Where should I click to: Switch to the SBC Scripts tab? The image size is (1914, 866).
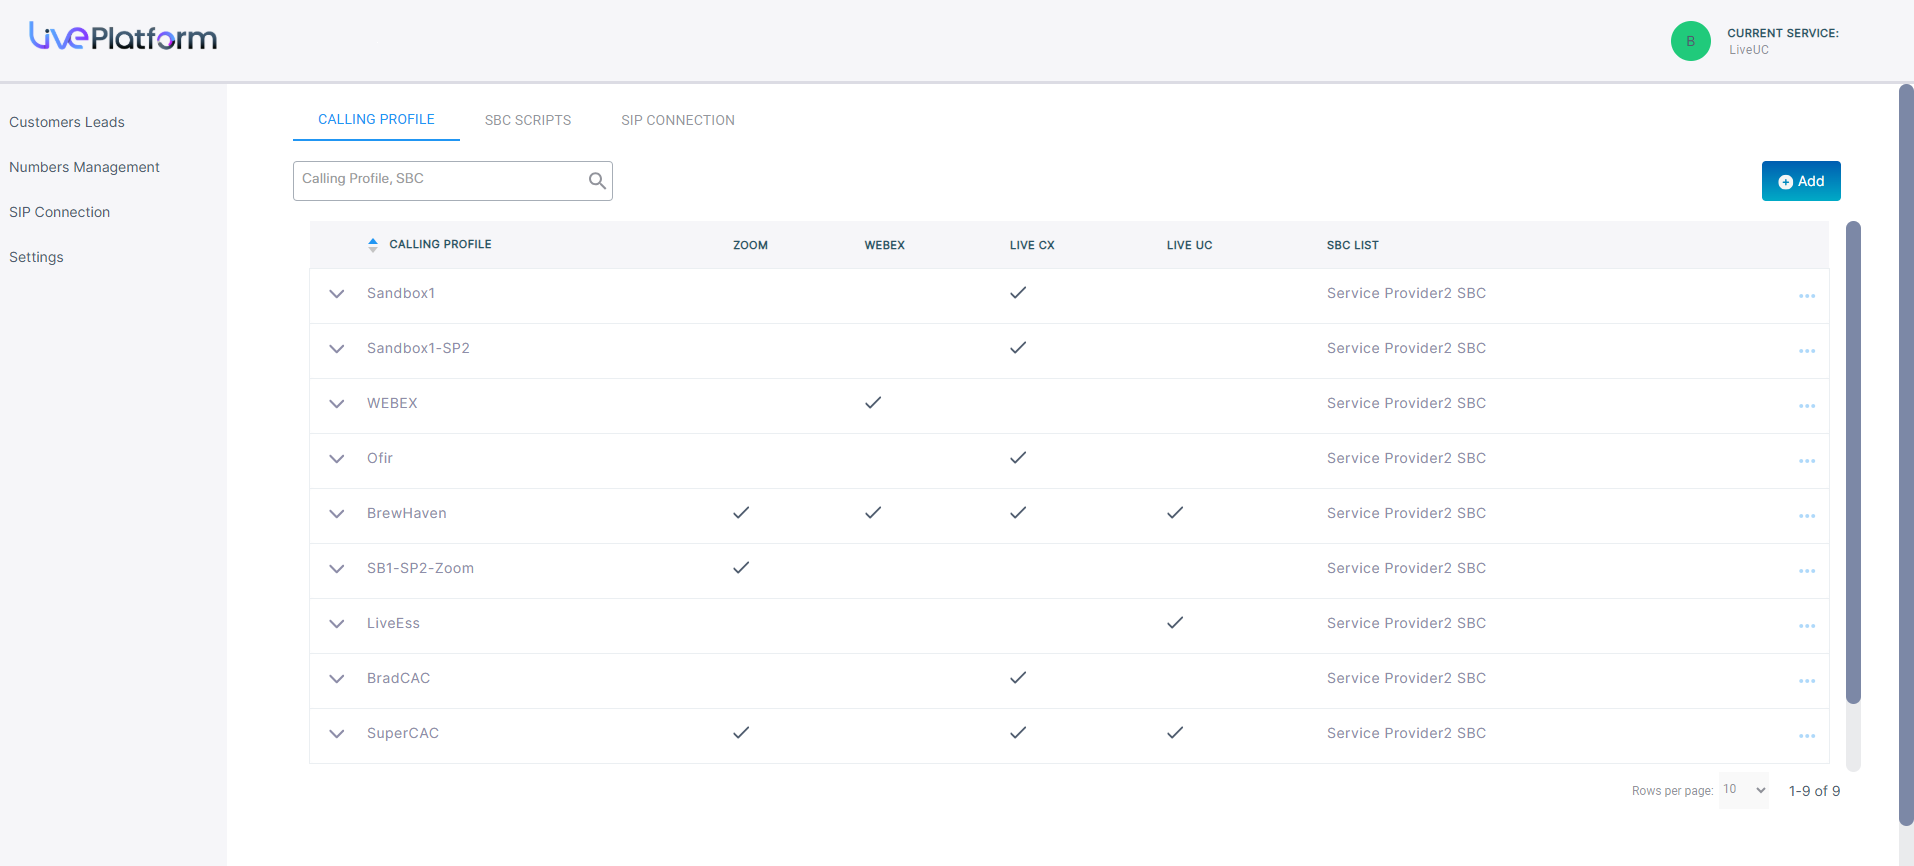528,120
